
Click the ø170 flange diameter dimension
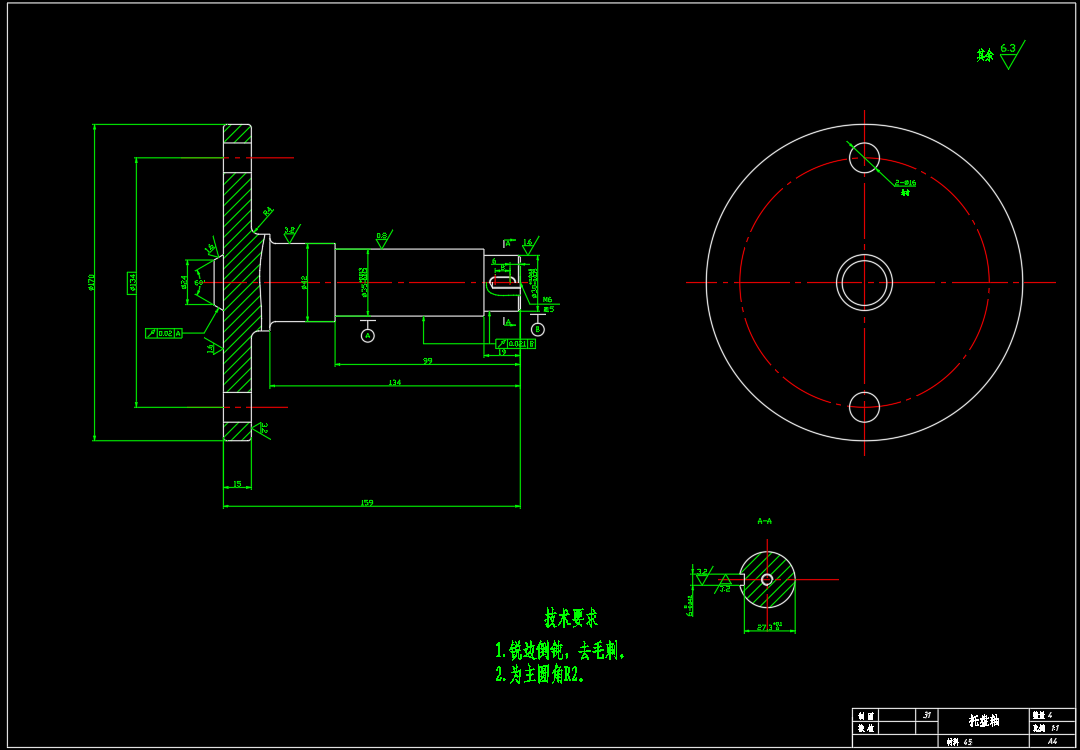[92, 282]
